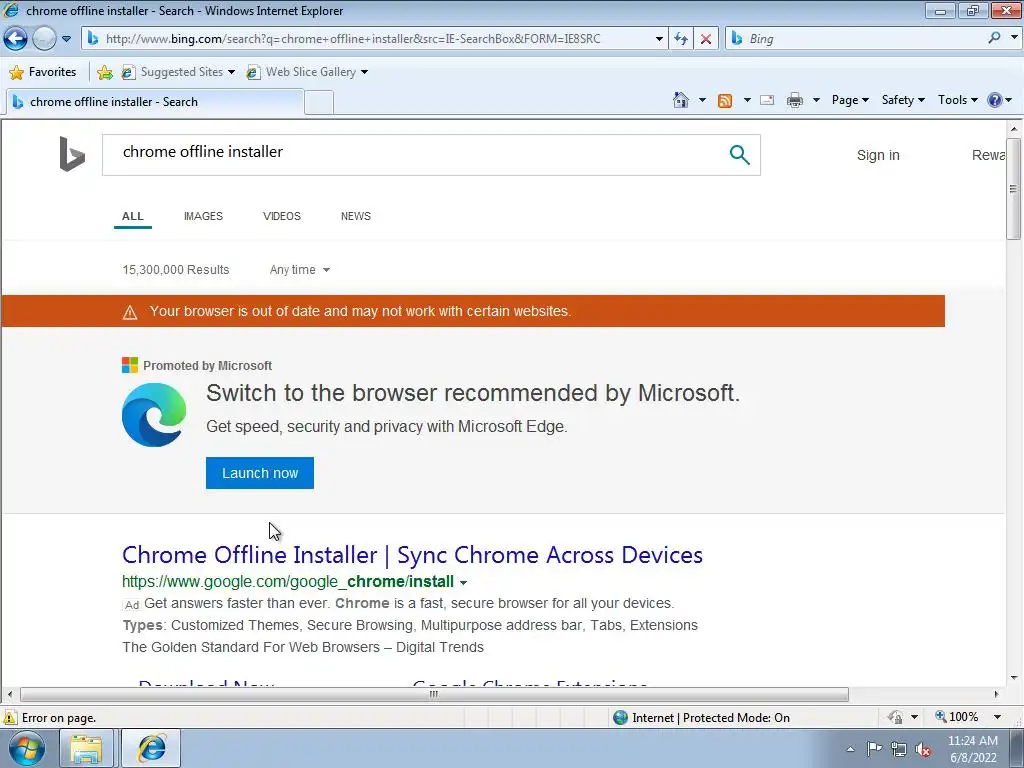Click the out of date browser warning banner
This screenshot has height=768, width=1024.
pyautogui.click(x=473, y=311)
